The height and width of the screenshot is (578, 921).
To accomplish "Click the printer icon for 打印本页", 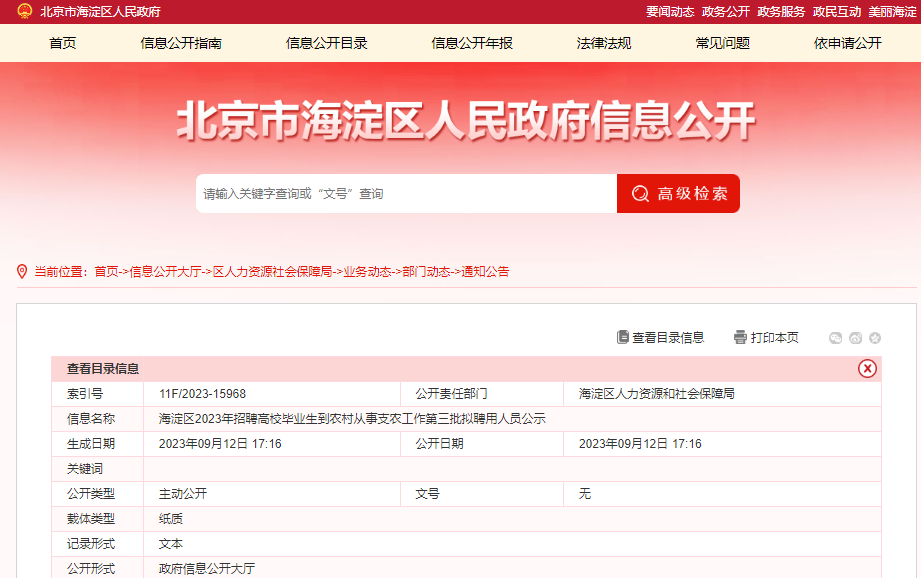I will pos(740,337).
